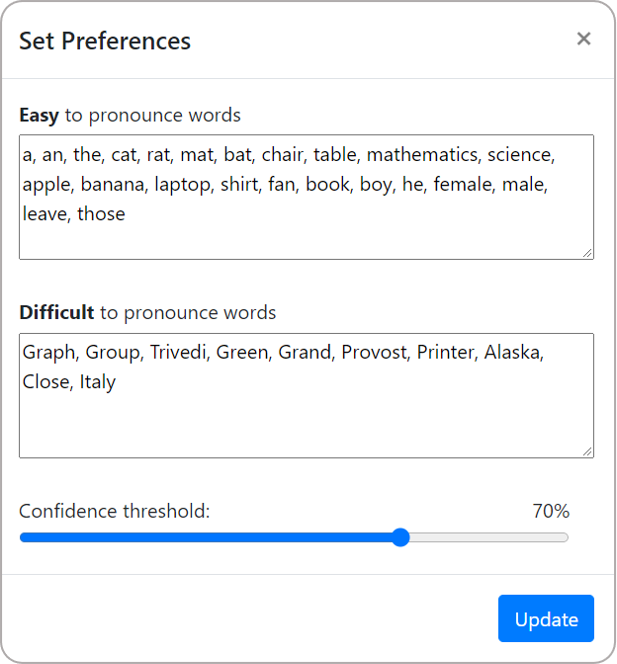Grab the Easy words textarea resize handle
Viewport: 617px width, 664px height.
(587, 253)
